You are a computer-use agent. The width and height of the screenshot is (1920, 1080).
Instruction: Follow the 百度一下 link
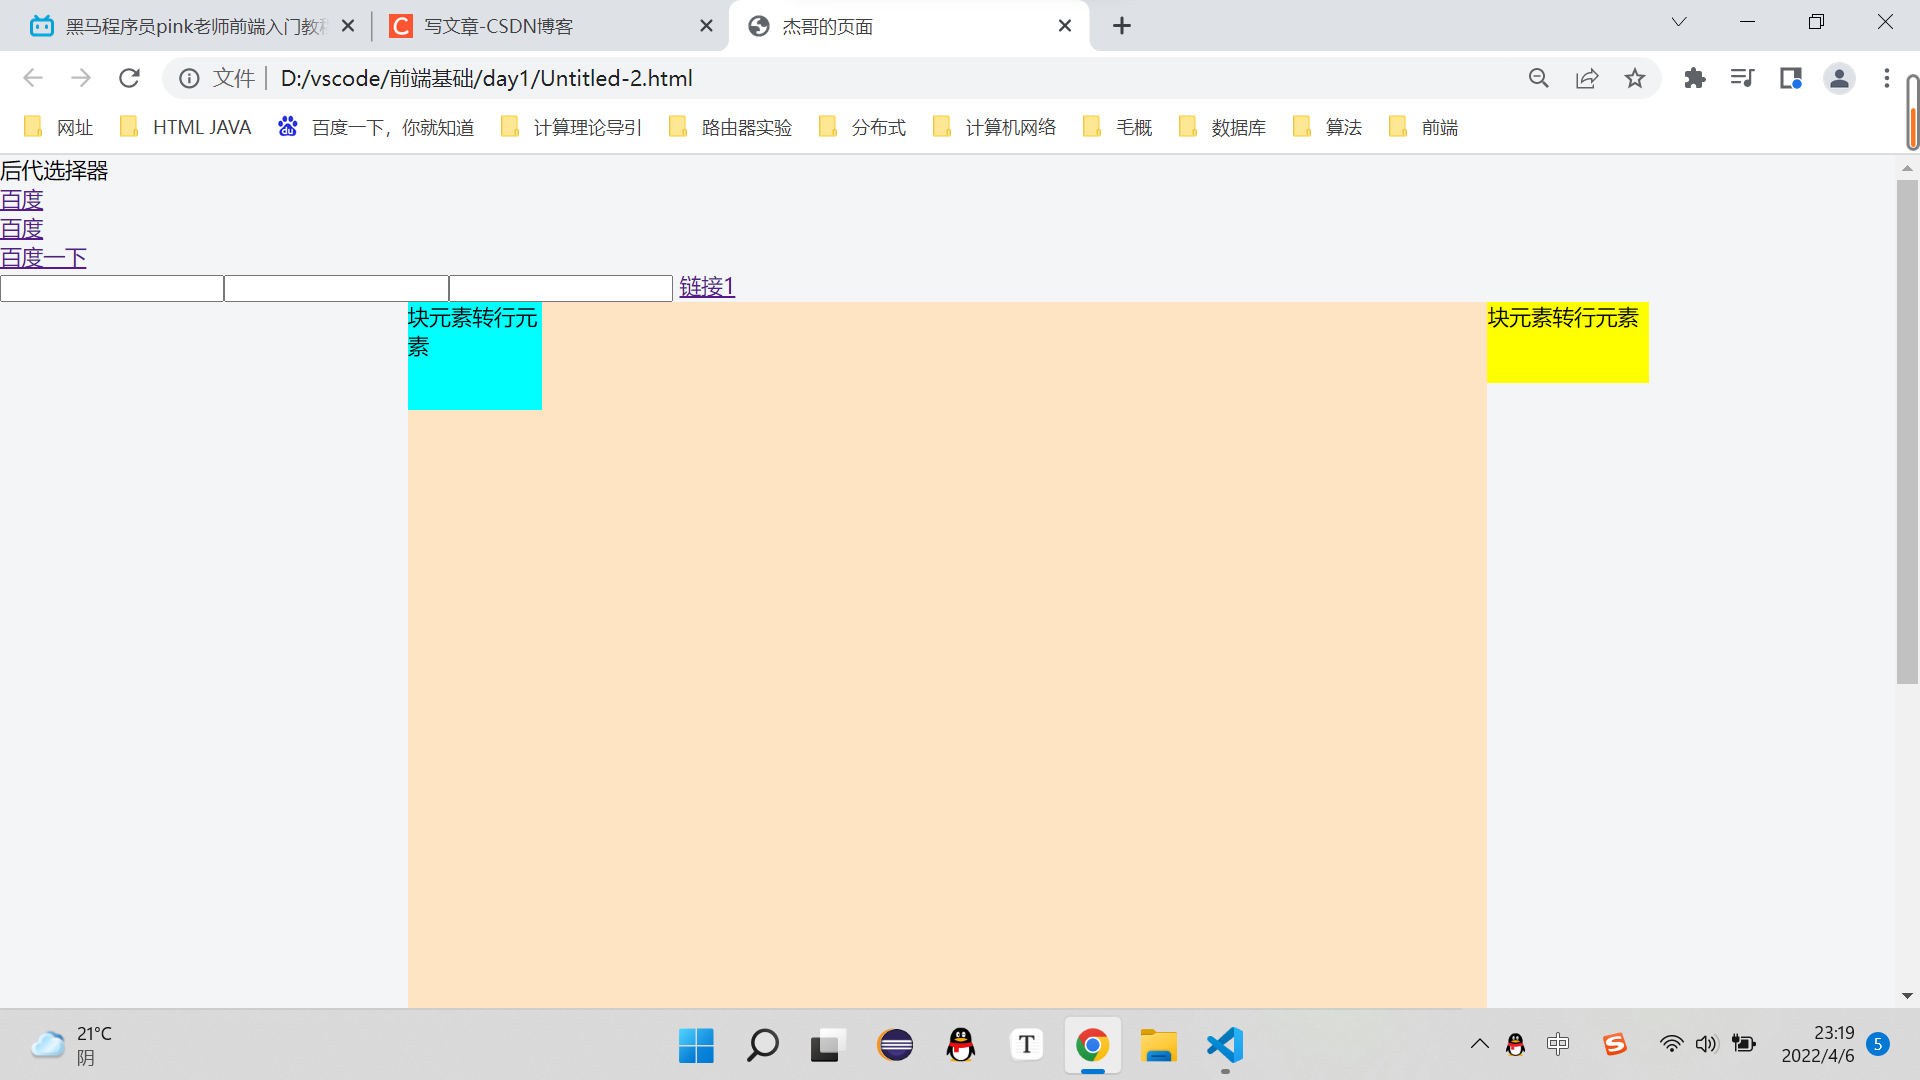[x=43, y=258]
